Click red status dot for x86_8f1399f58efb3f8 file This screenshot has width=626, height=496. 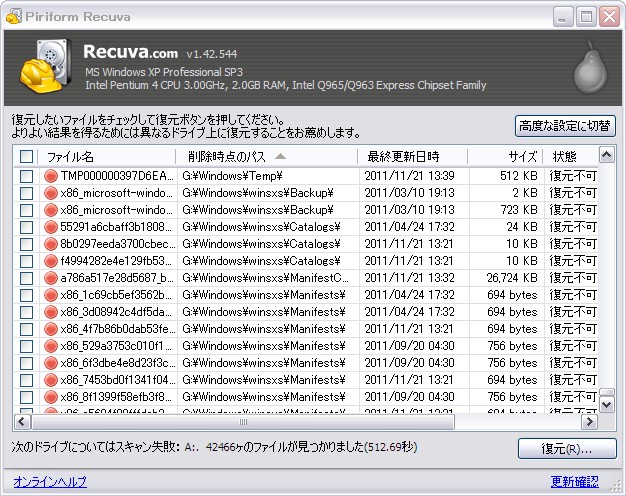(x=51, y=397)
